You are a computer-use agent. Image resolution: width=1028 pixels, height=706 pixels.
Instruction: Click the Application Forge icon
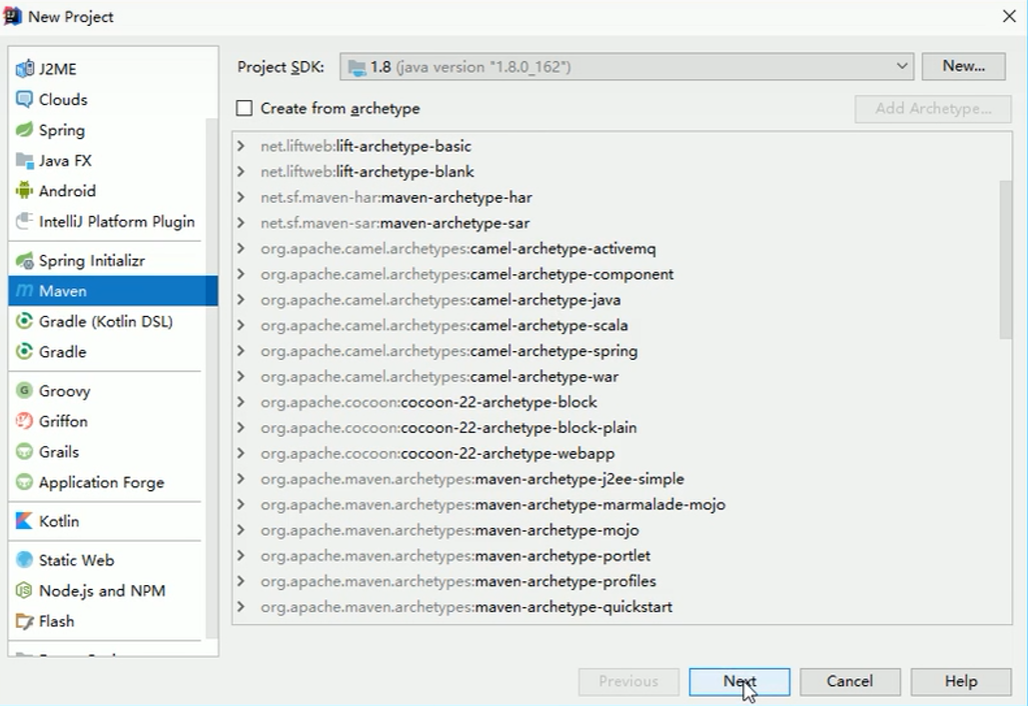[x=24, y=482]
